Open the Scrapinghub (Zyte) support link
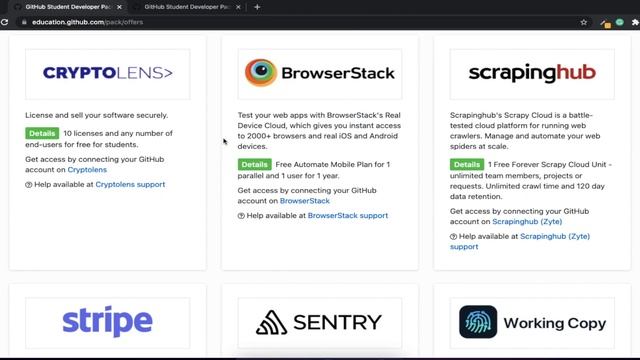Screen dimensions: 640x360 520,241
